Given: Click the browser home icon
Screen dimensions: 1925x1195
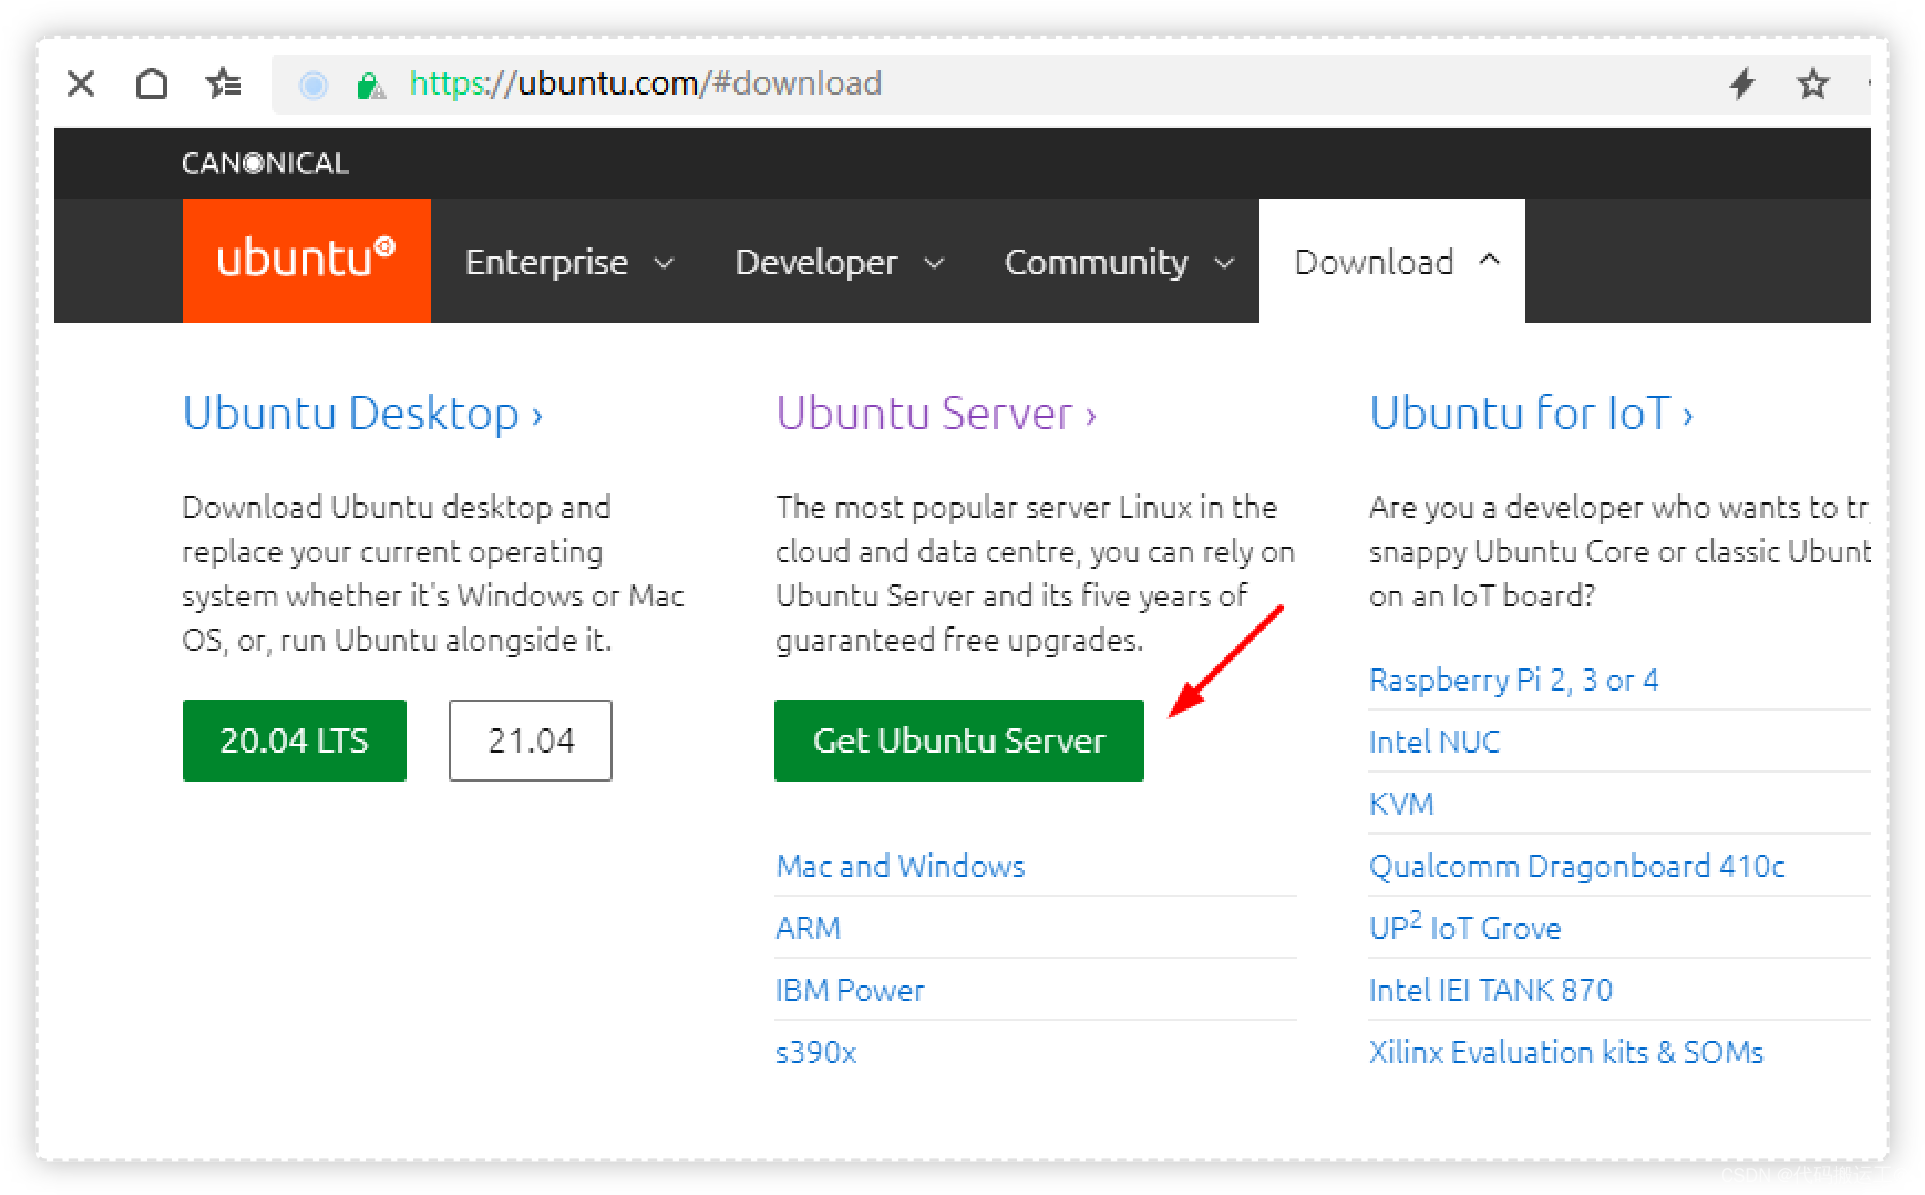Looking at the screenshot, I should coord(151,84).
